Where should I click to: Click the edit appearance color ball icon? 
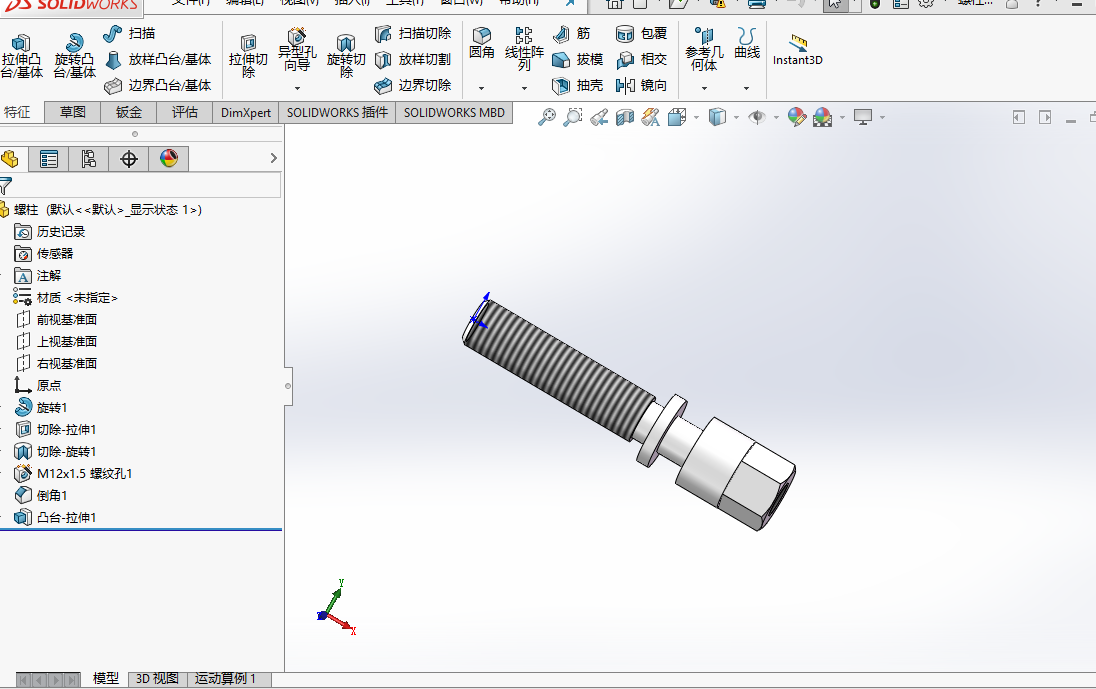[x=797, y=117]
